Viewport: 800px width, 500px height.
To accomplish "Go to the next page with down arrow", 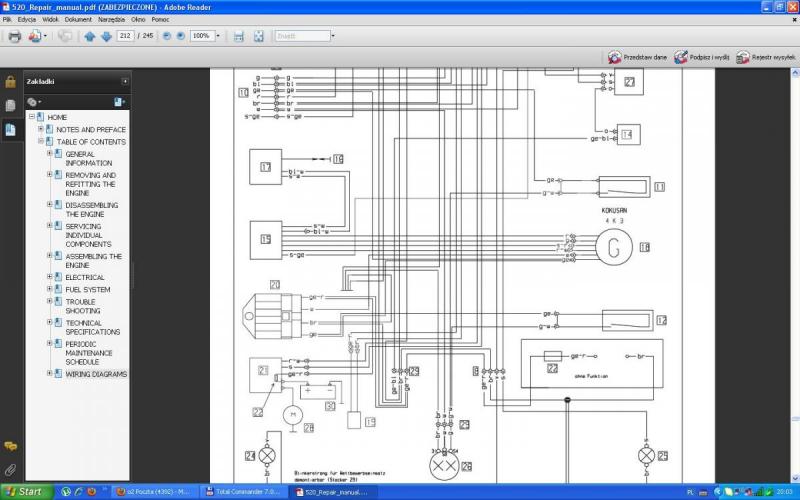I will (106, 36).
